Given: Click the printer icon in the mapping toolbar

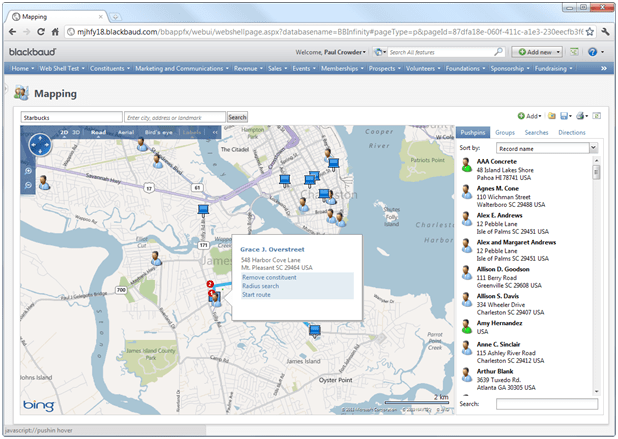Looking at the screenshot, I should pos(580,116).
